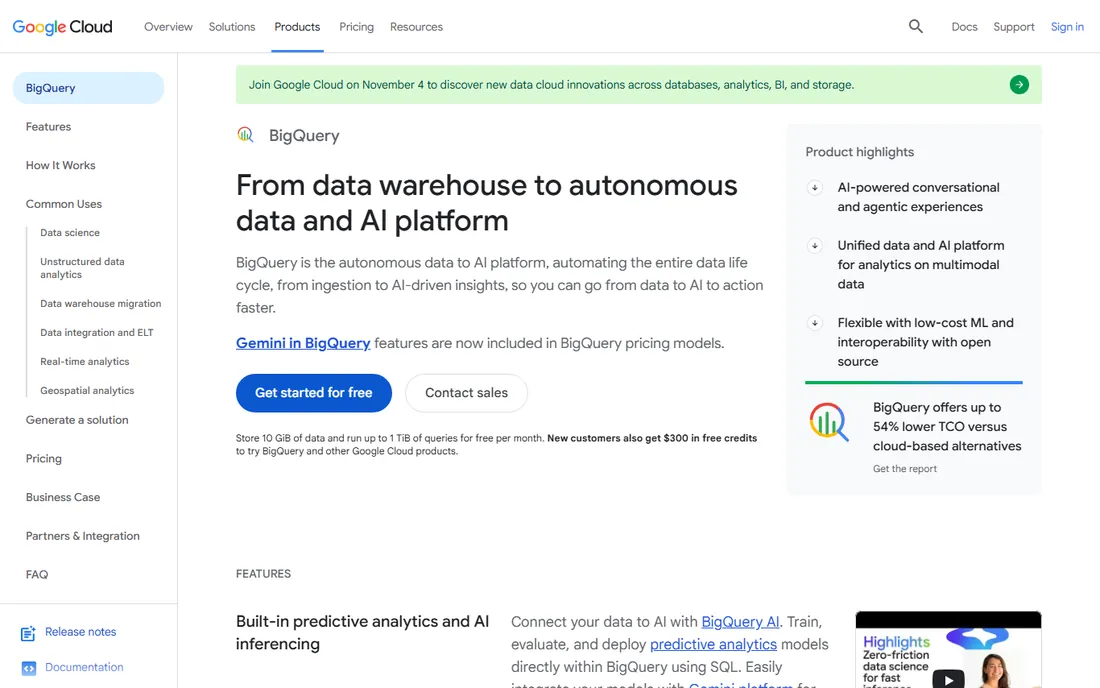This screenshot has height=688, width=1100.
Task: Open the search magnifier icon
Action: click(915, 27)
